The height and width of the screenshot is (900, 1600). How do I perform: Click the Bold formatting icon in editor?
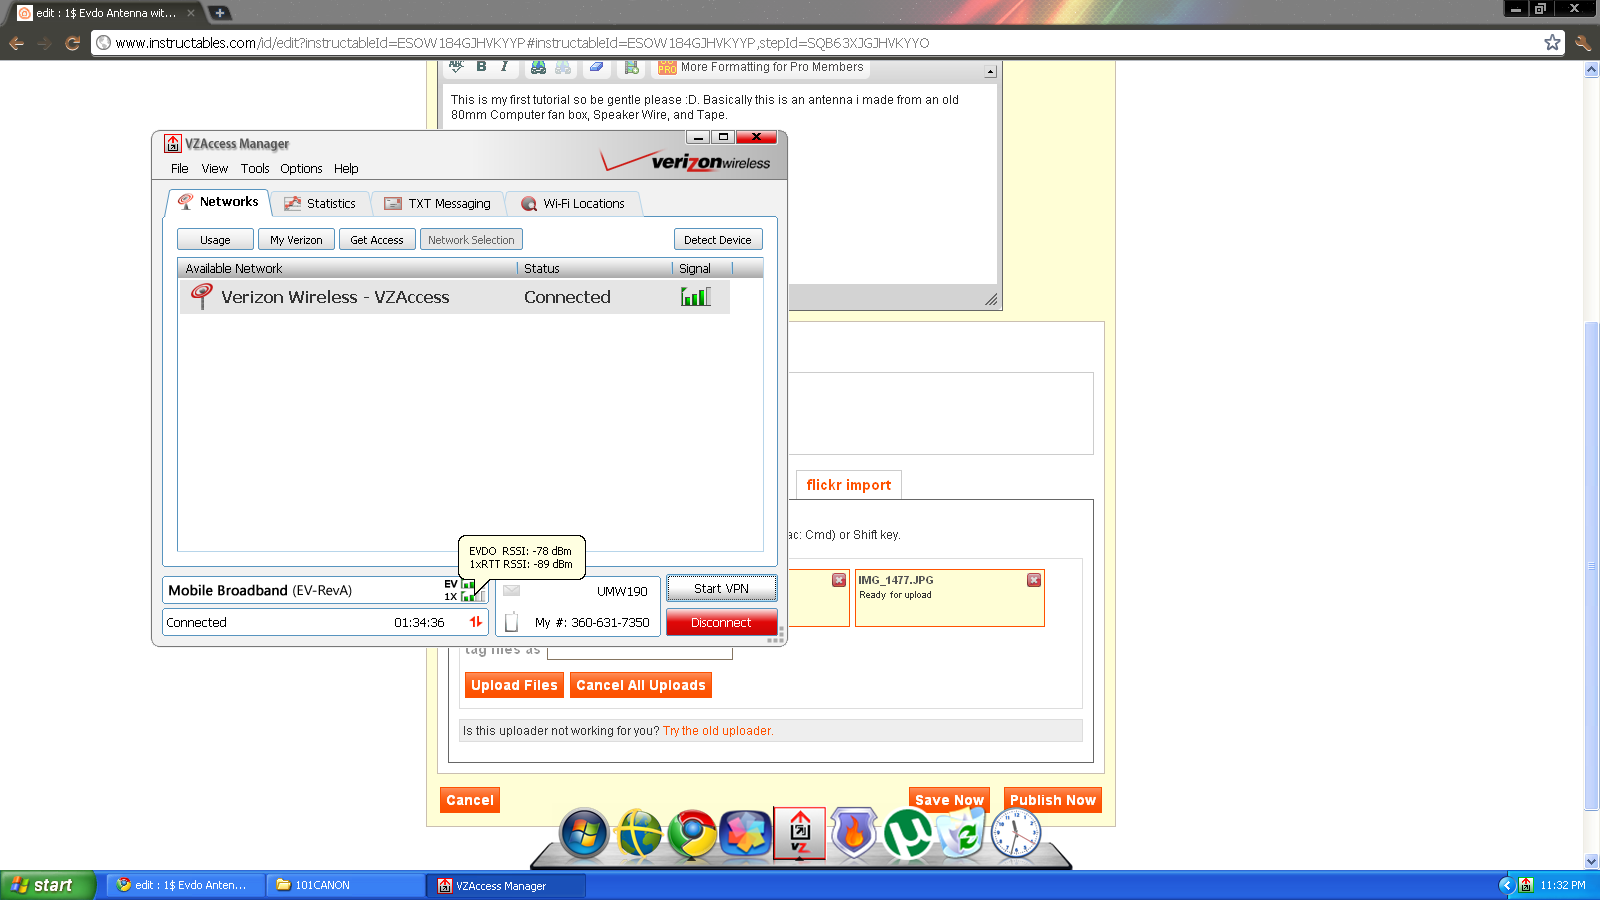tap(481, 67)
